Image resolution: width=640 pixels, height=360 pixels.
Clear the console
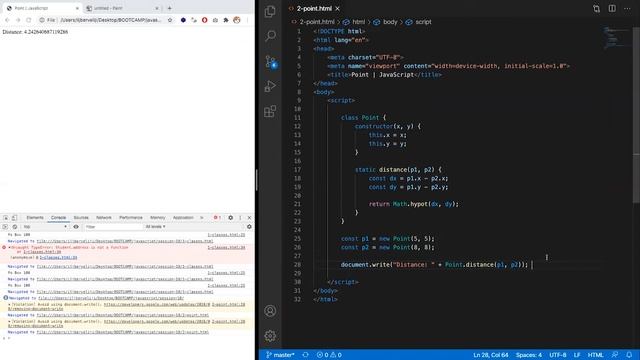pyautogui.click(x=15, y=227)
